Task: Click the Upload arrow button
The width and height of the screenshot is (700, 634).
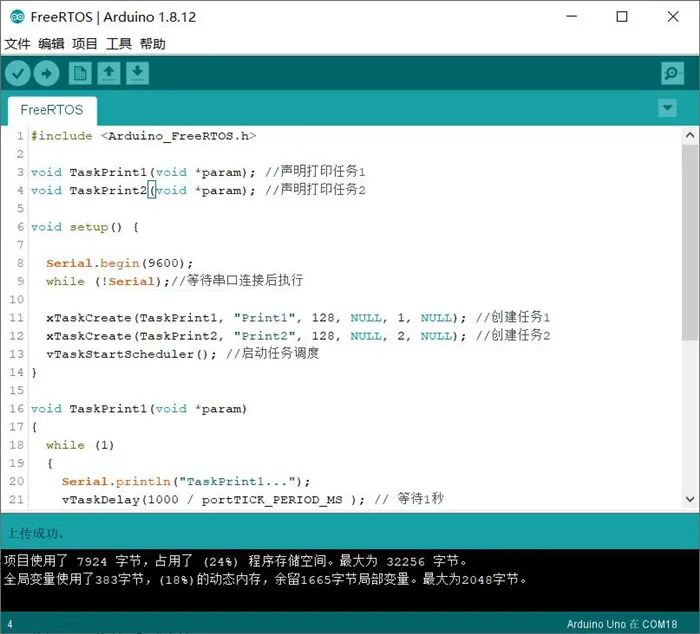Action: coord(46,73)
